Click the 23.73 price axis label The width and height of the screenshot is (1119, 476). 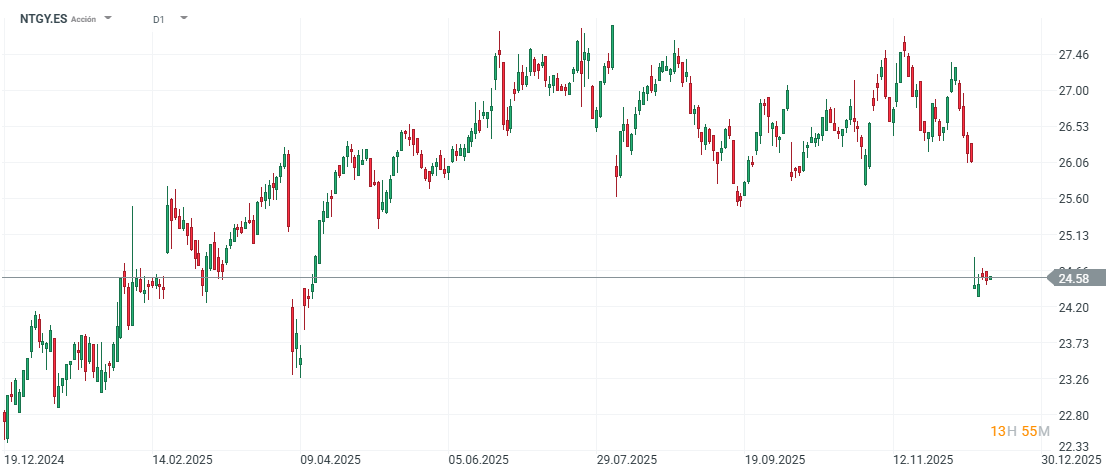pyautogui.click(x=1073, y=344)
